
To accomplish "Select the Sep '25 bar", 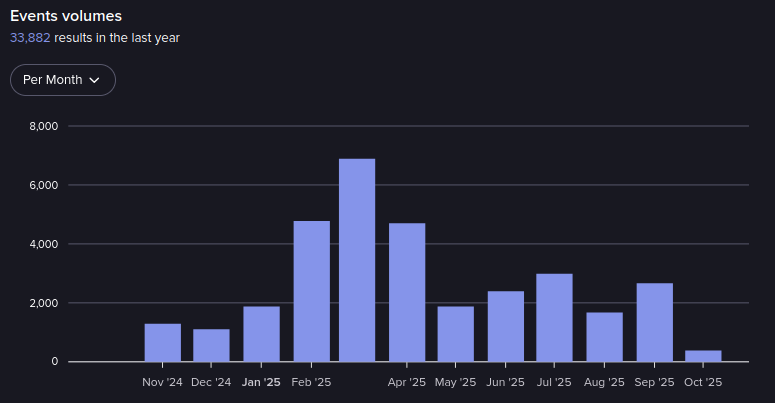I will [x=654, y=322].
